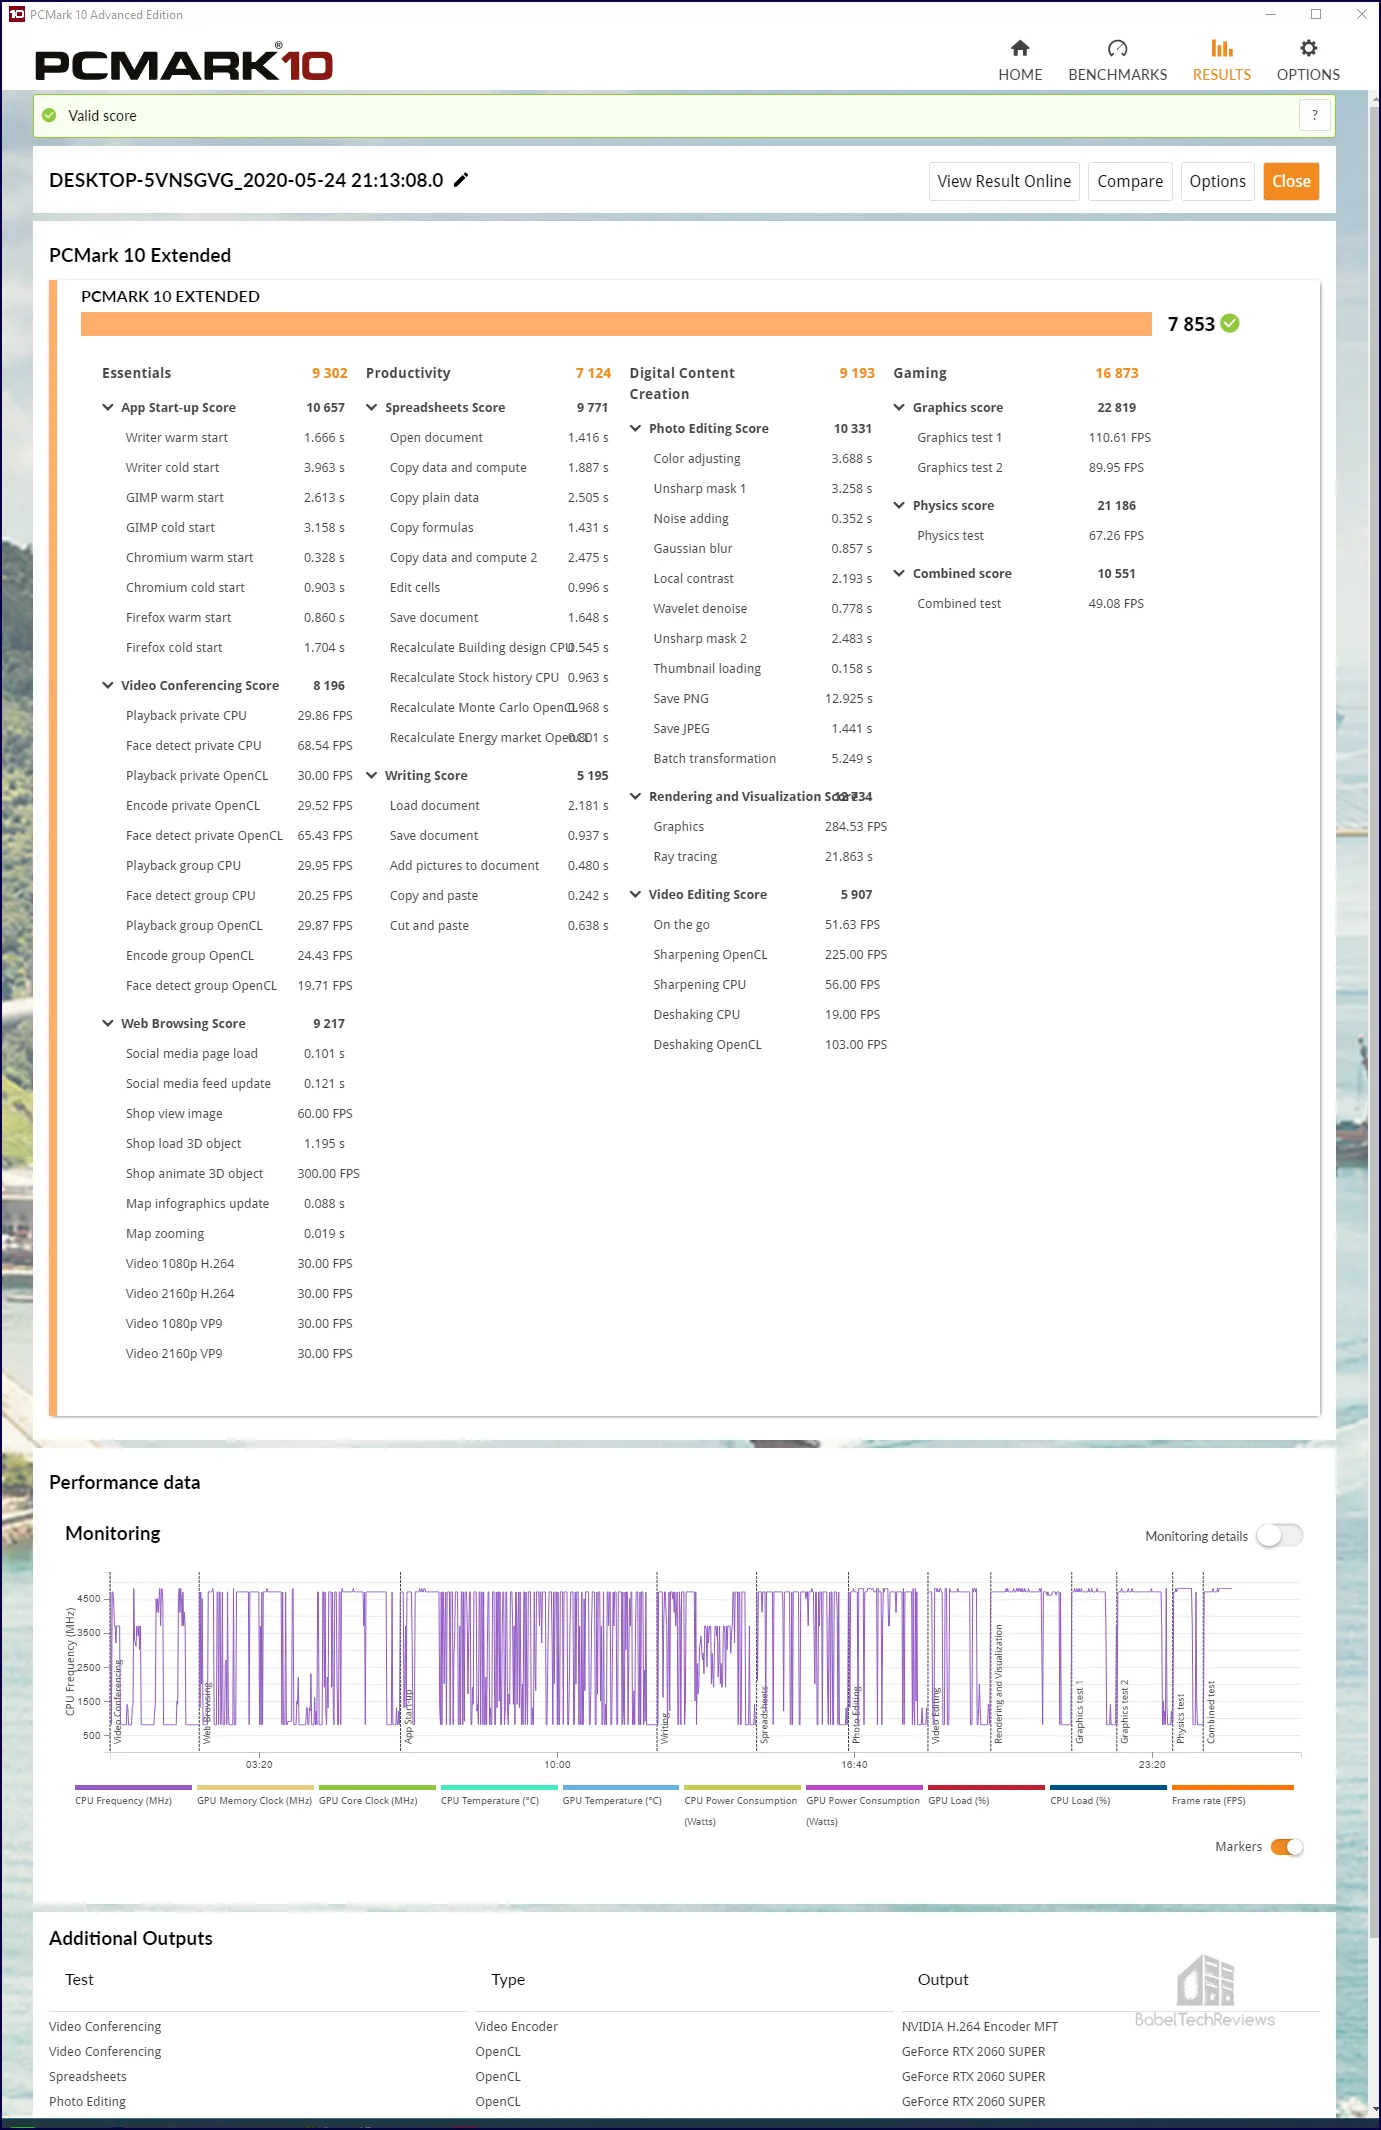Click the pencil icon to rename result
Screen dimensions: 1381x2130
pyautogui.click(x=461, y=180)
